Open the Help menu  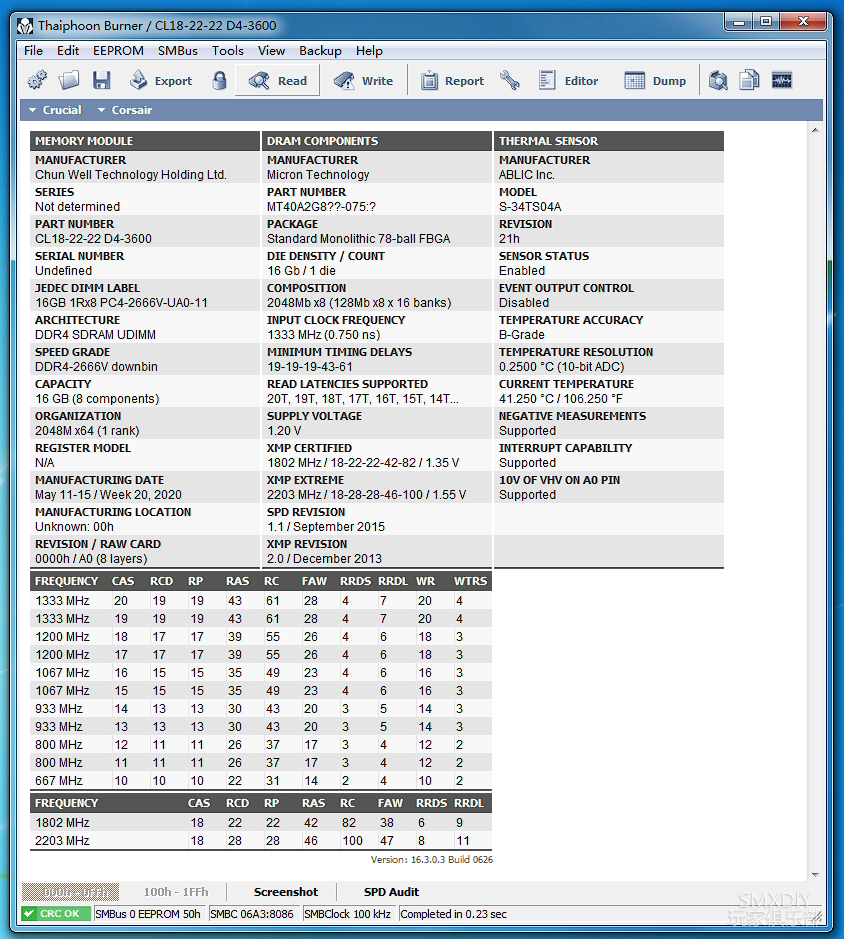(x=369, y=51)
